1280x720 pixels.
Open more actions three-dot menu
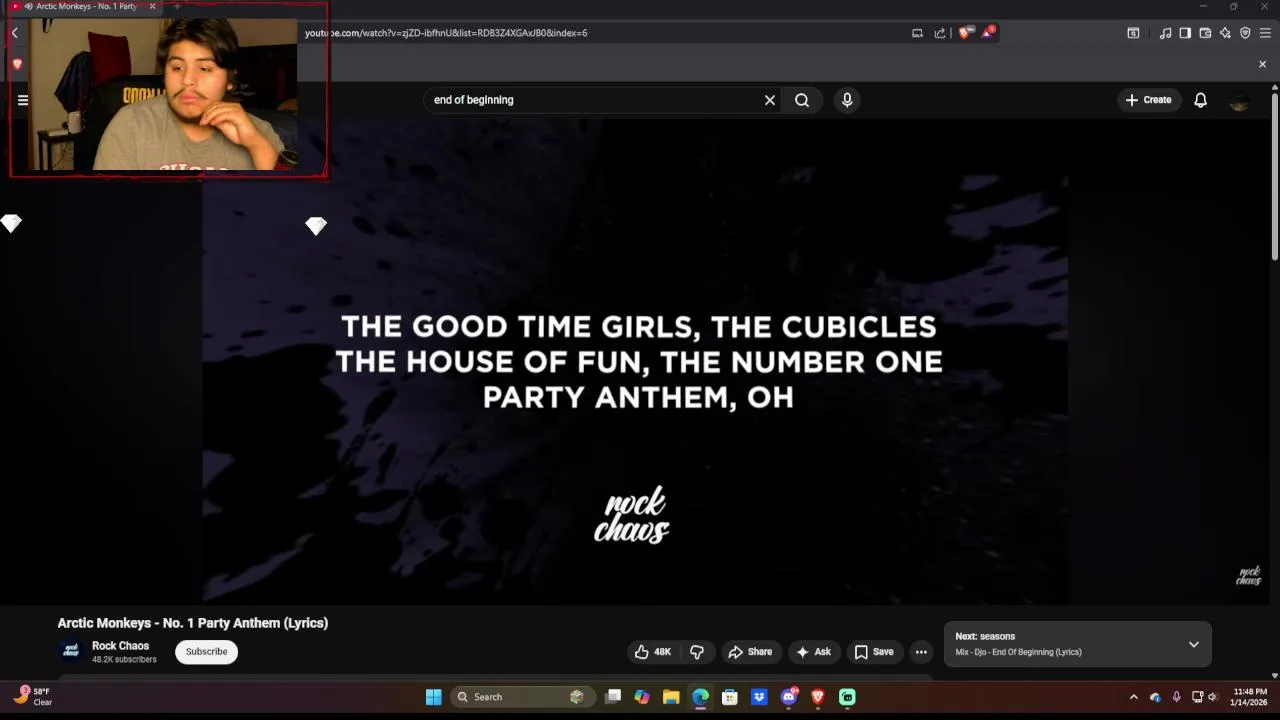pos(921,652)
